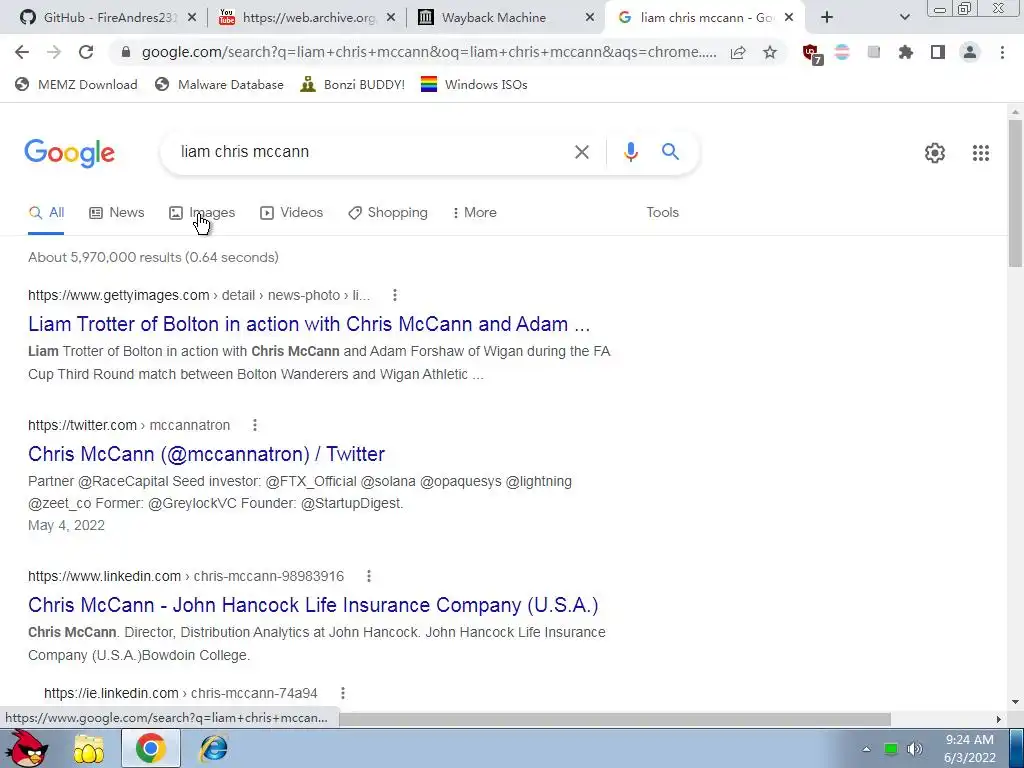
Task: Launch Internet Explorer from the taskbar
Action: coord(214,748)
